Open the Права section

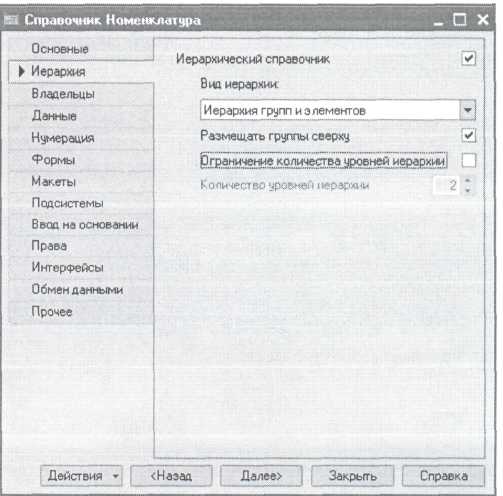49,246
